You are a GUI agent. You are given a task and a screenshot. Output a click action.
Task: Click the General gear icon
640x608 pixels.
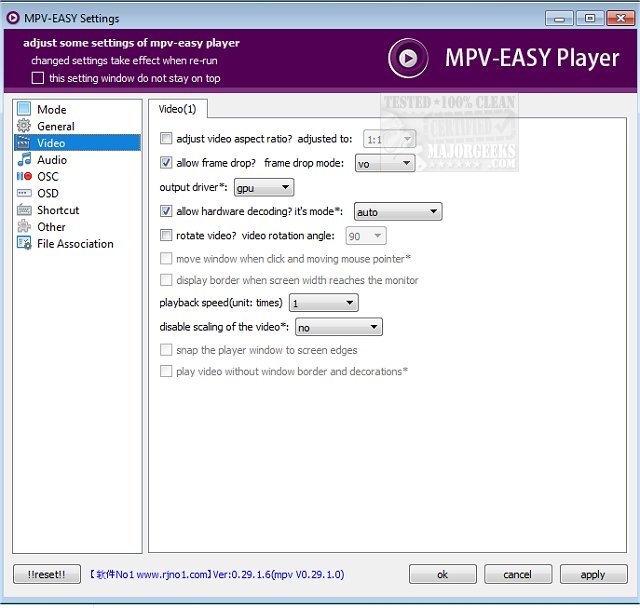click(24, 126)
